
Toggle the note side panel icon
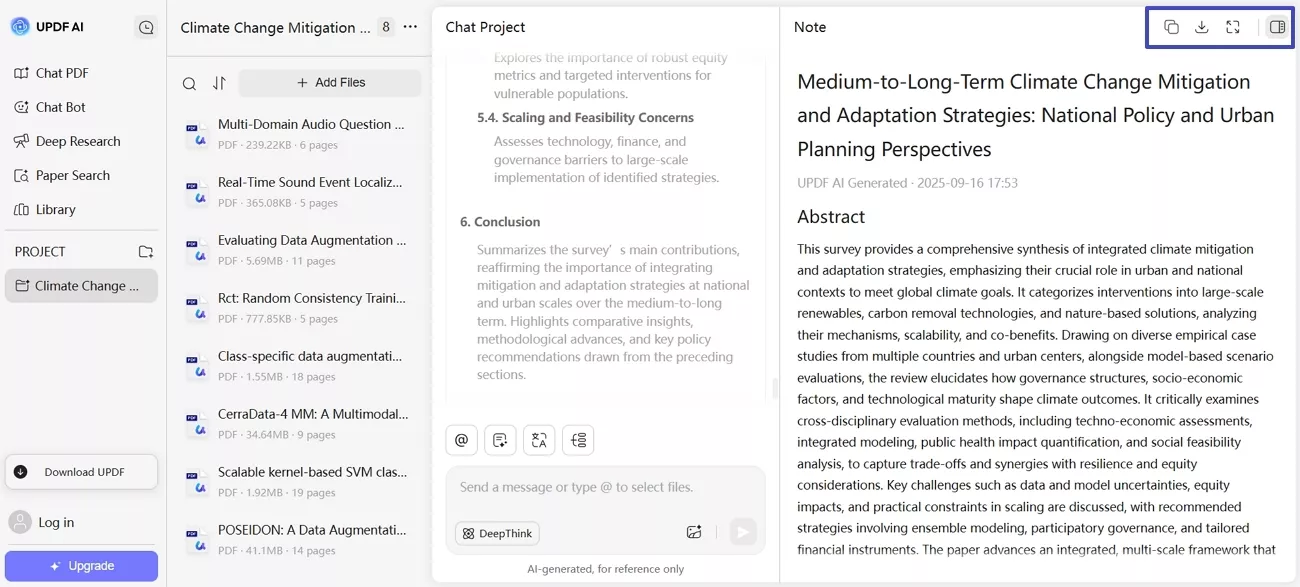pos(1277,27)
